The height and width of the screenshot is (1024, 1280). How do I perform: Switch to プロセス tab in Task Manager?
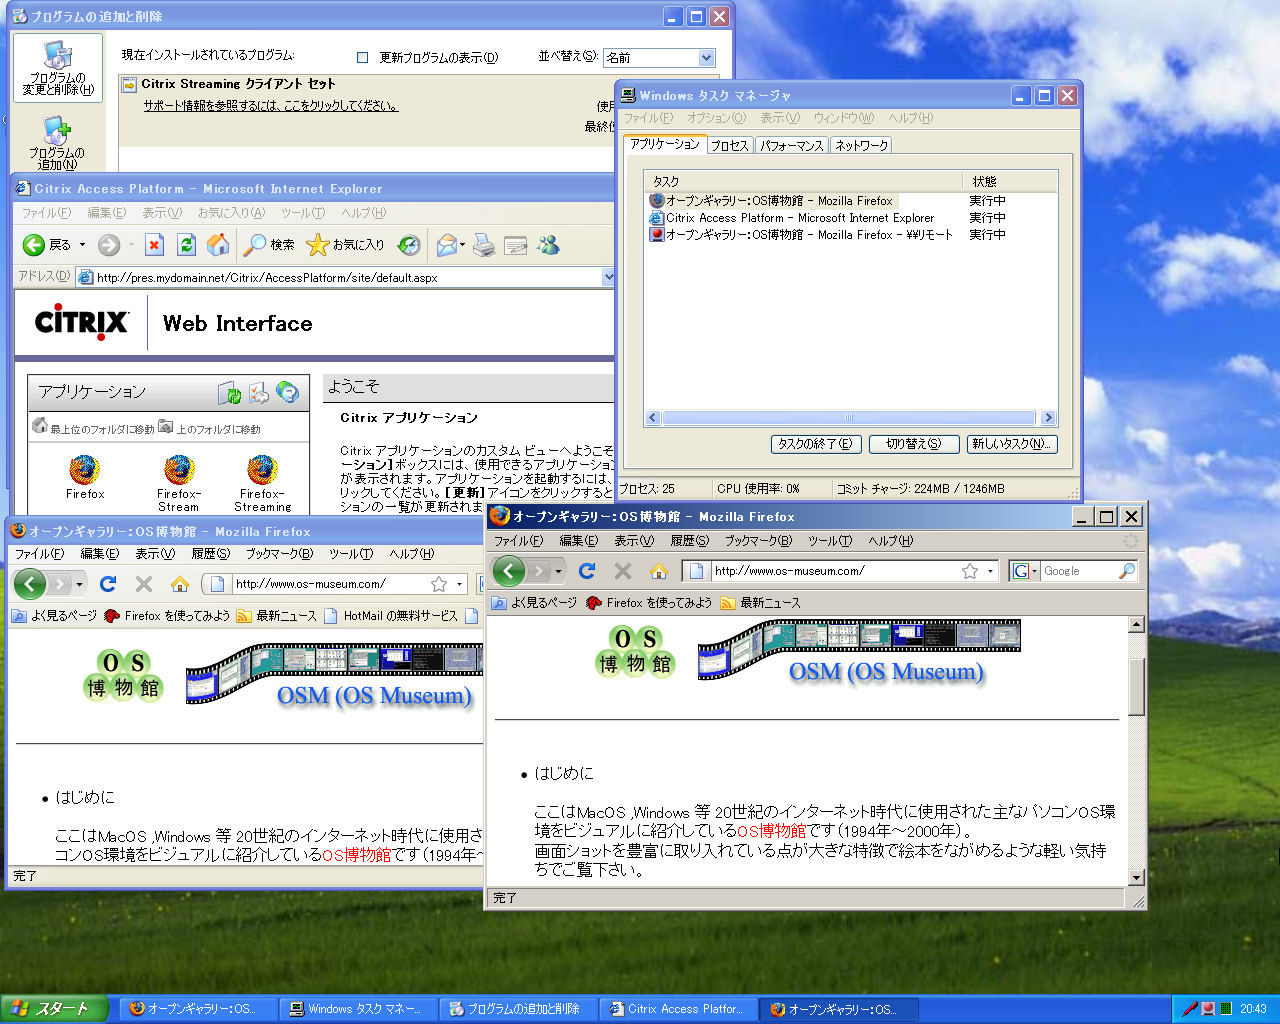click(x=730, y=146)
